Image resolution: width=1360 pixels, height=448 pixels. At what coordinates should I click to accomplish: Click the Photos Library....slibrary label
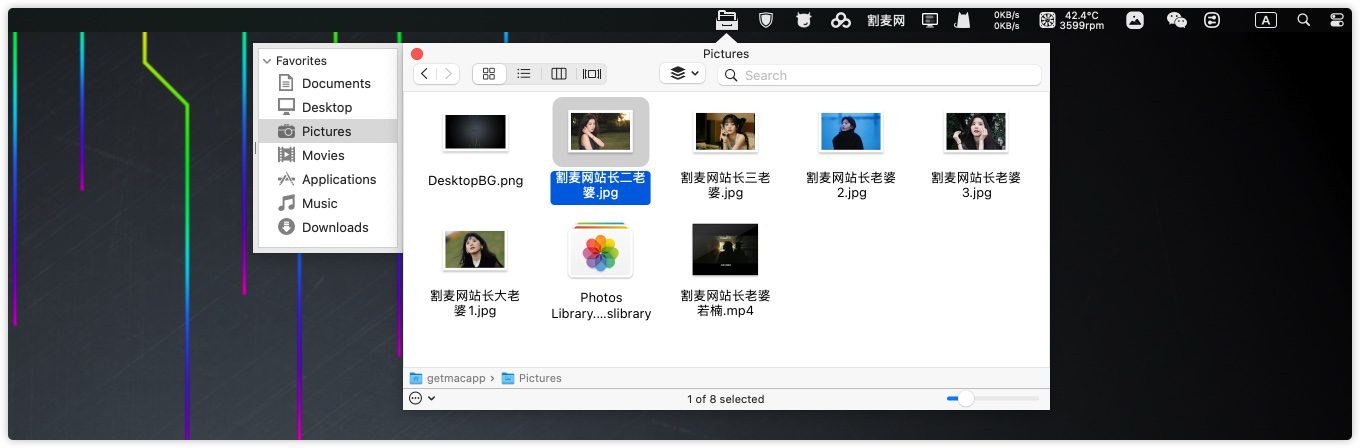click(x=601, y=306)
